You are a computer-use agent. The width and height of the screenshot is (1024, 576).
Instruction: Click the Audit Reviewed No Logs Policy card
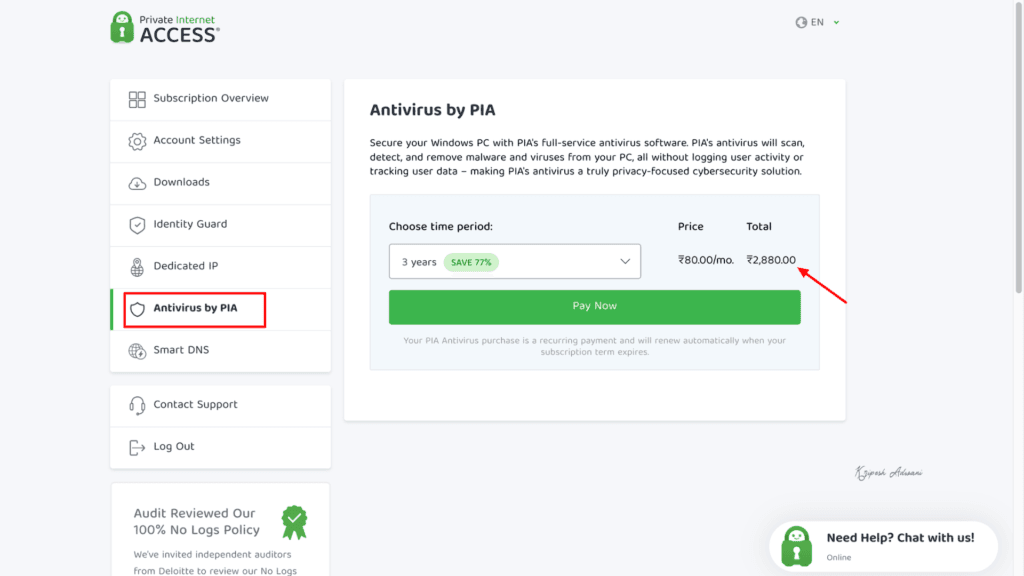click(x=220, y=530)
